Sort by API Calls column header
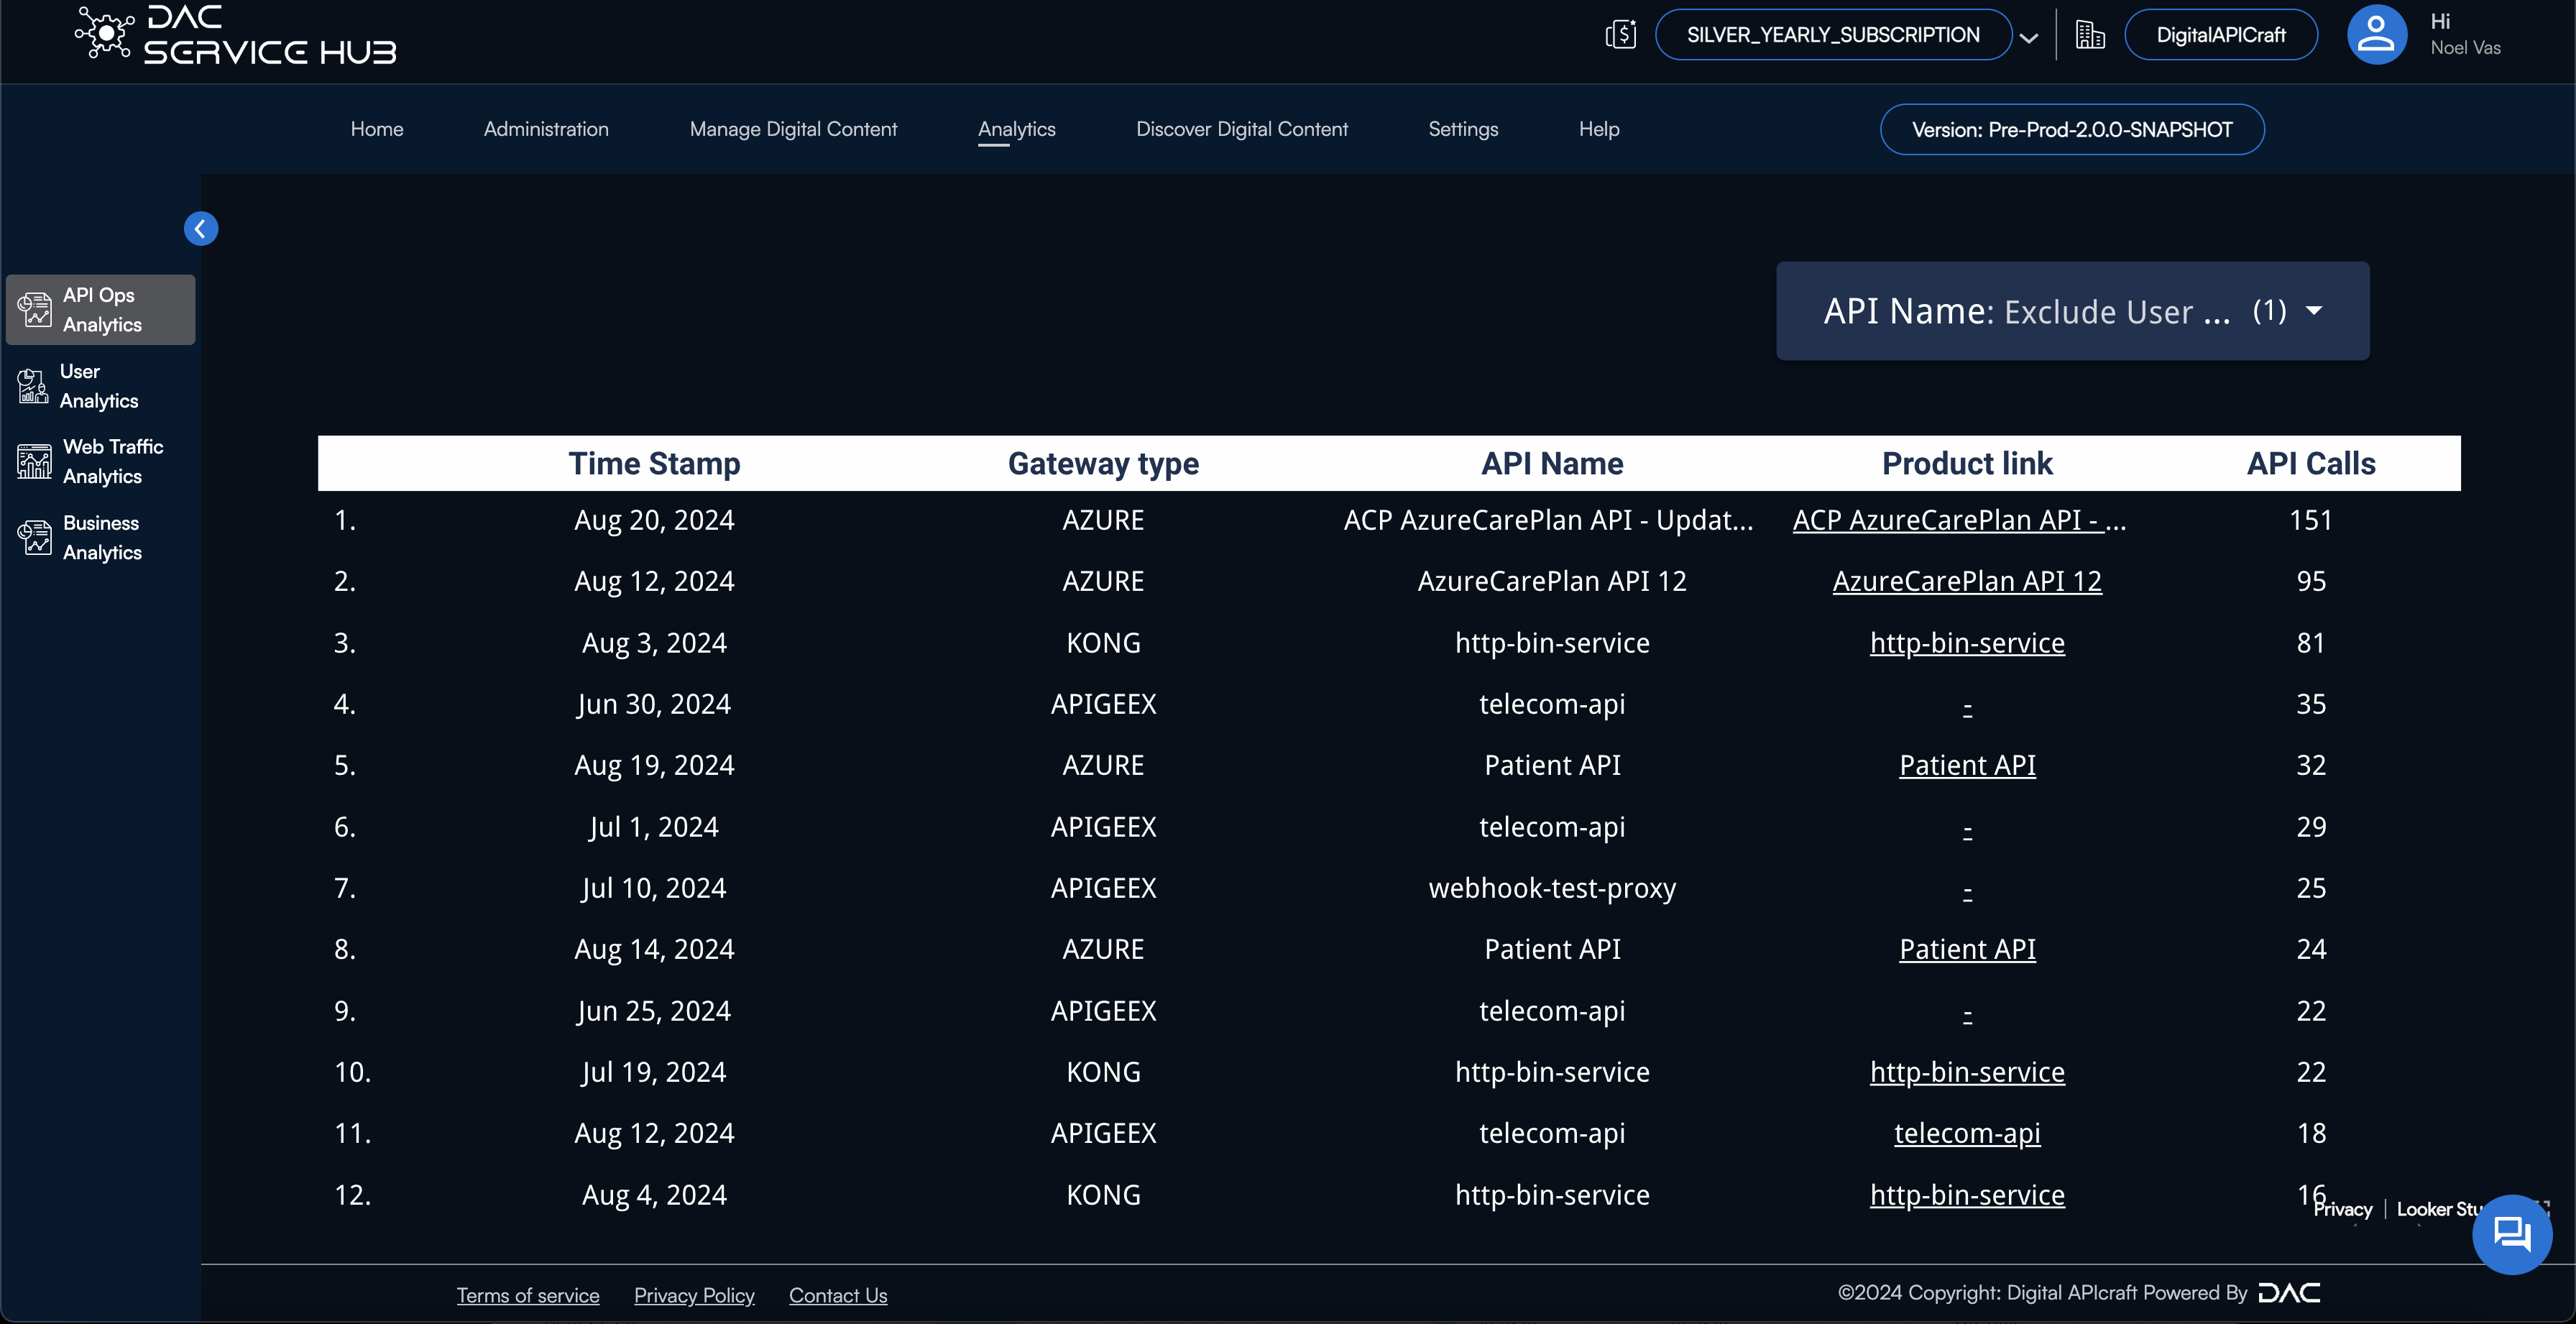 click(2310, 464)
